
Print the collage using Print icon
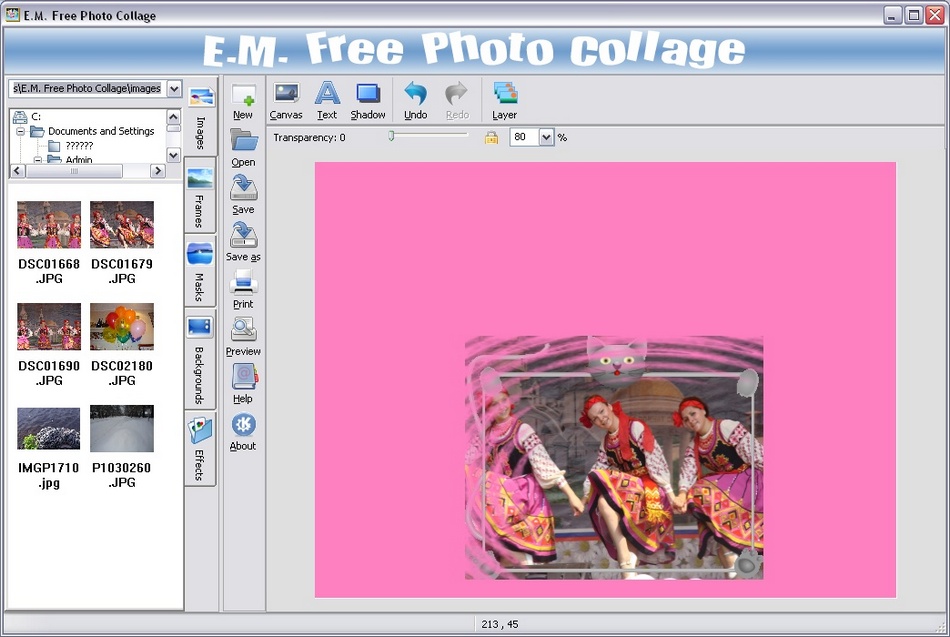pyautogui.click(x=244, y=282)
